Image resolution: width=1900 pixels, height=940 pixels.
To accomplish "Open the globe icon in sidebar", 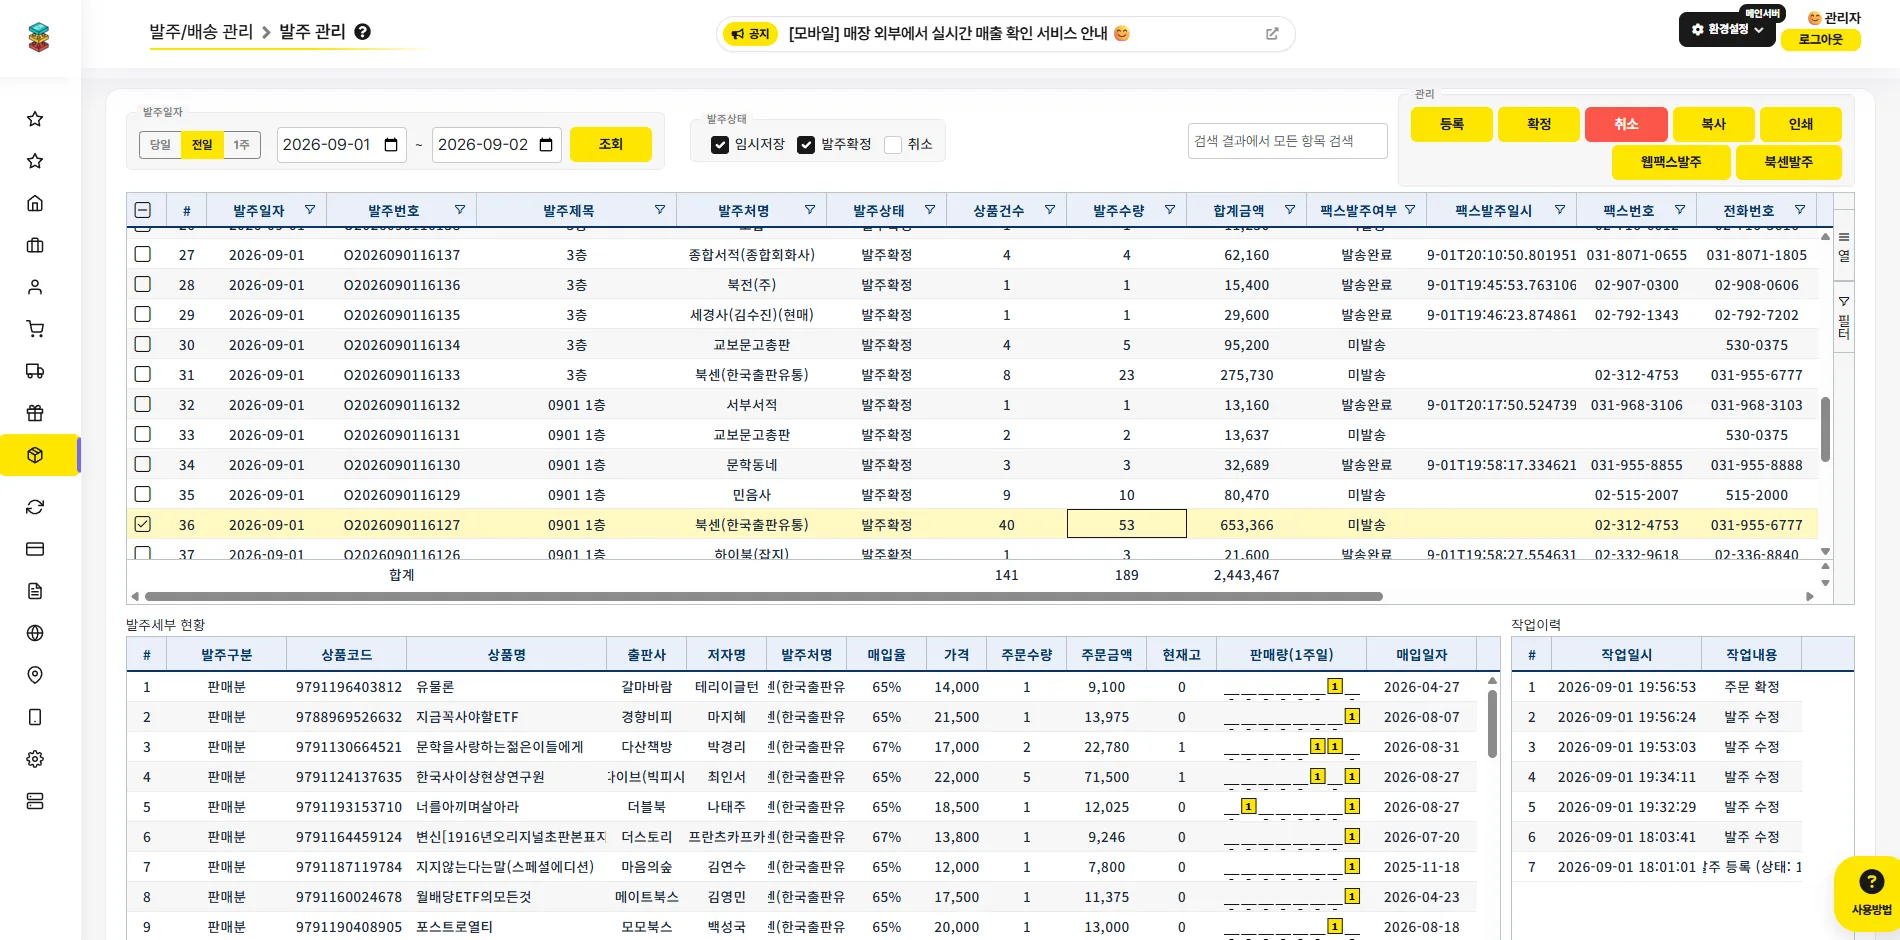I will pyautogui.click(x=35, y=633).
